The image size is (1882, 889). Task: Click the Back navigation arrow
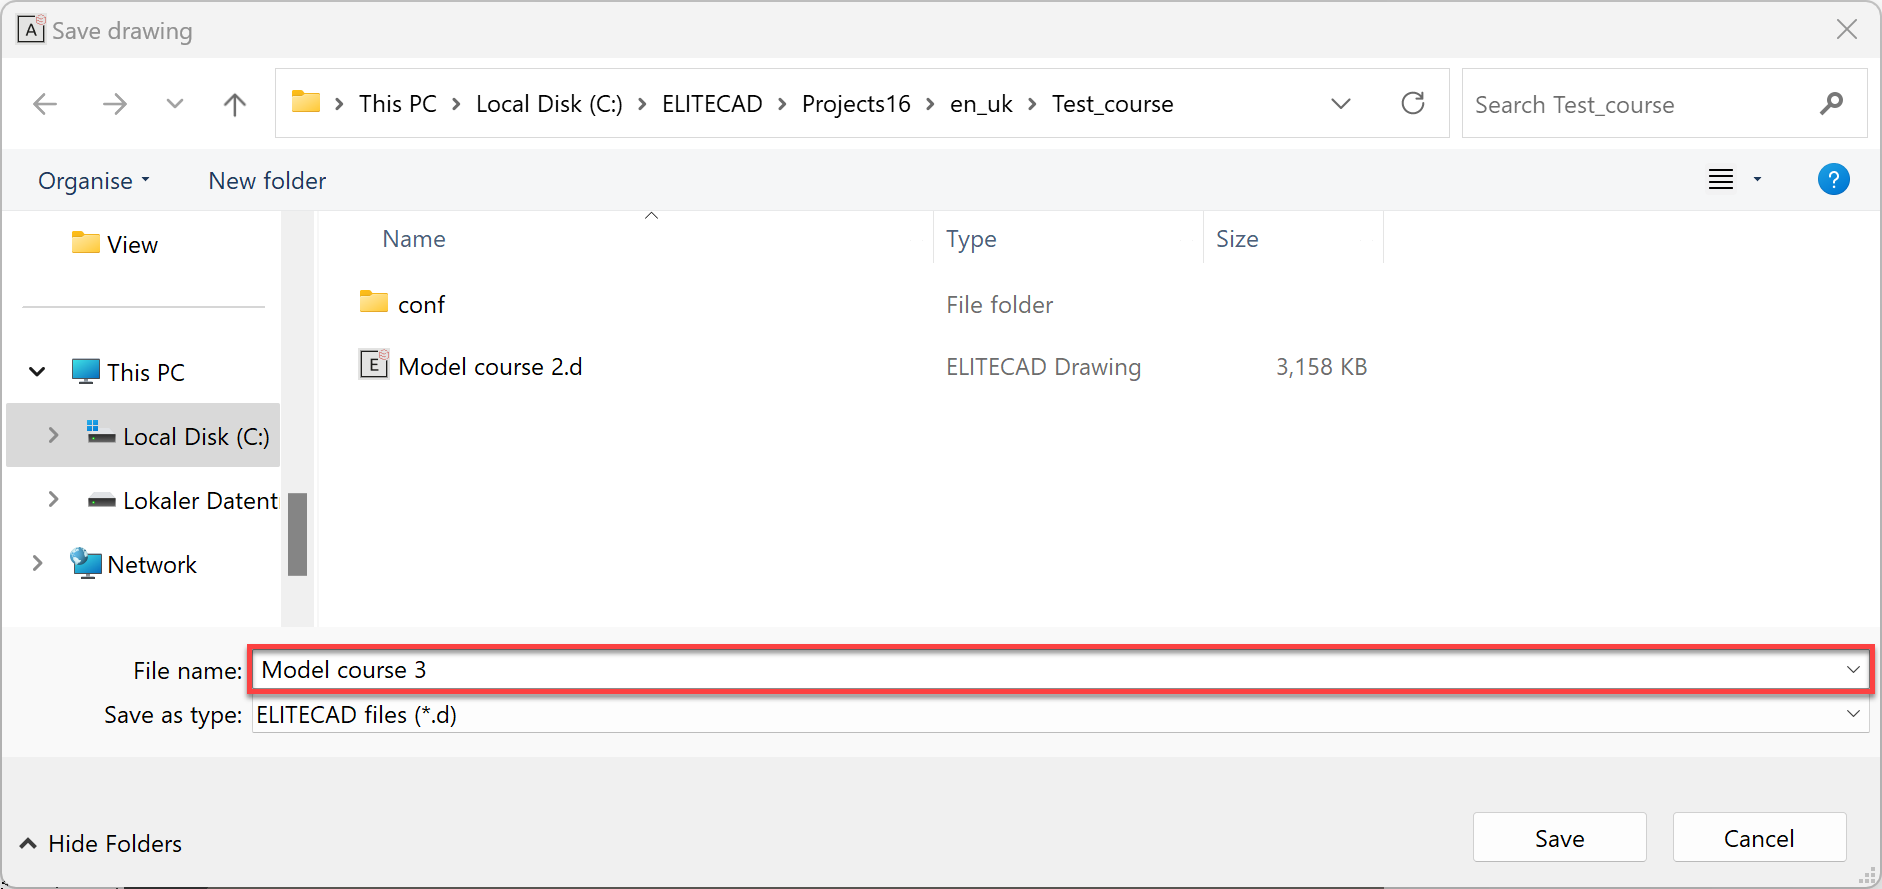(45, 104)
